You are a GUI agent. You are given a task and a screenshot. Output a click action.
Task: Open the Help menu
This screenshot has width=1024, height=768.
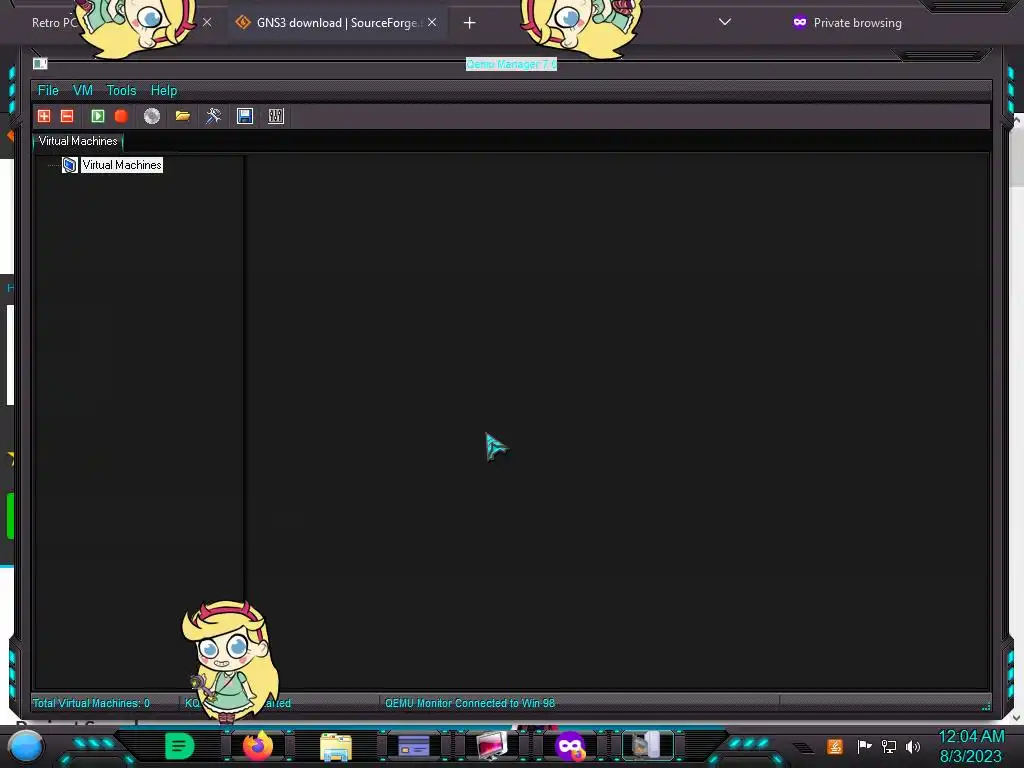point(164,90)
